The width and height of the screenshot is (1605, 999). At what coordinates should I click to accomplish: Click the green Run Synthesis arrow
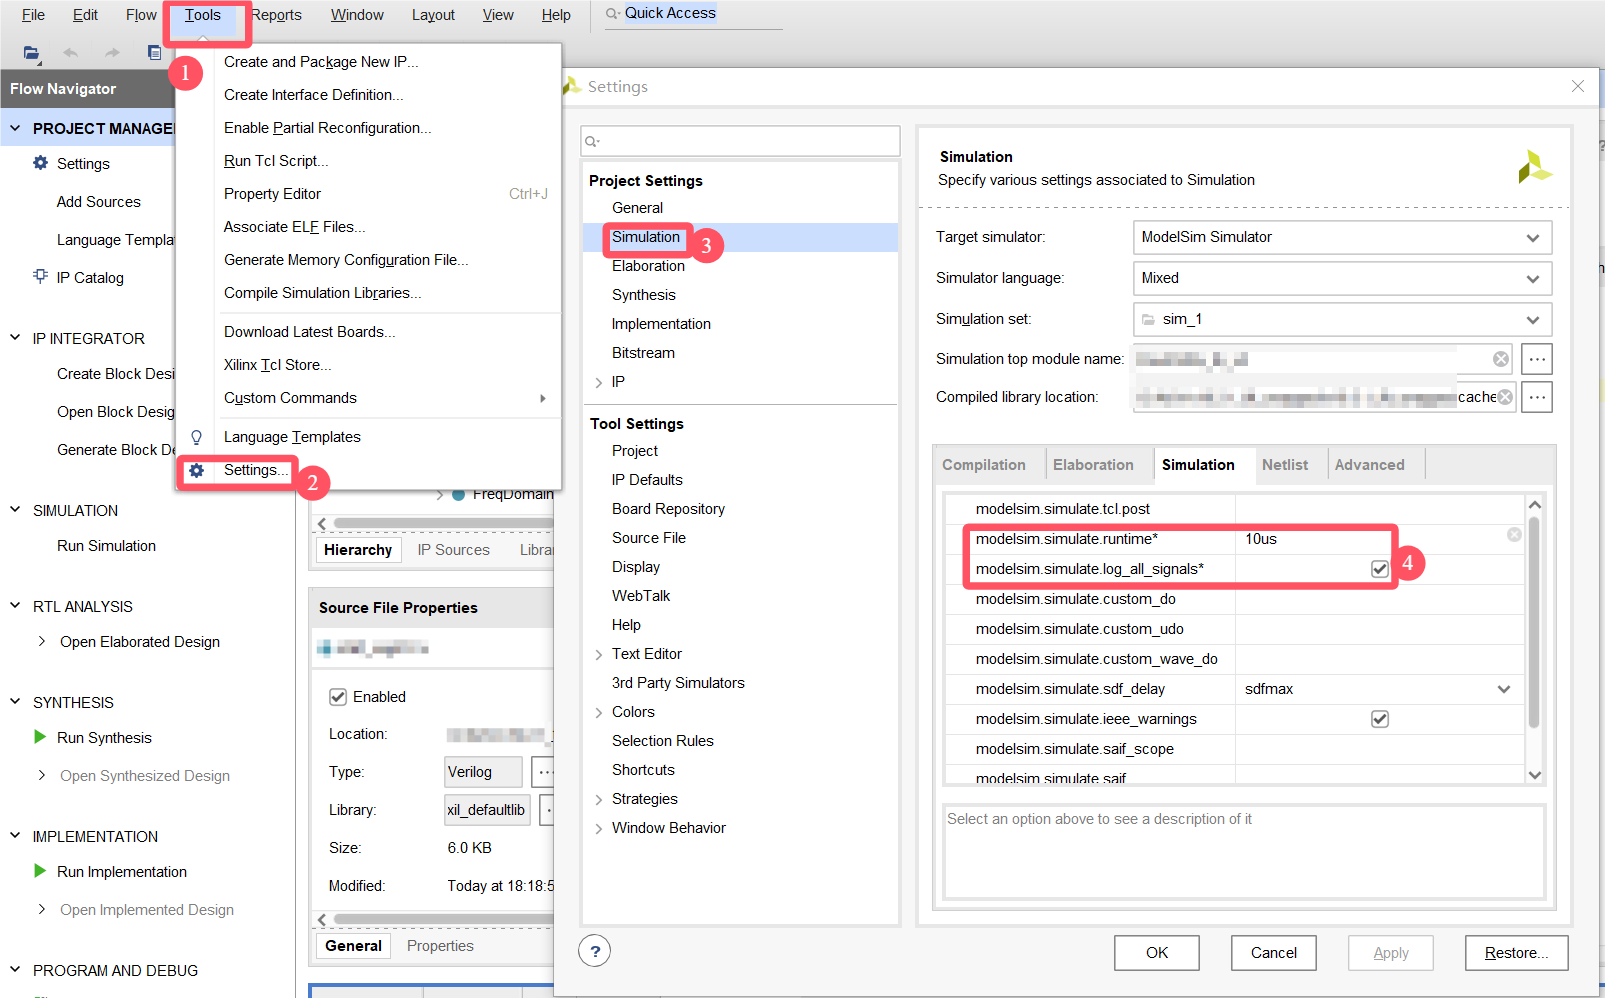pyautogui.click(x=39, y=737)
